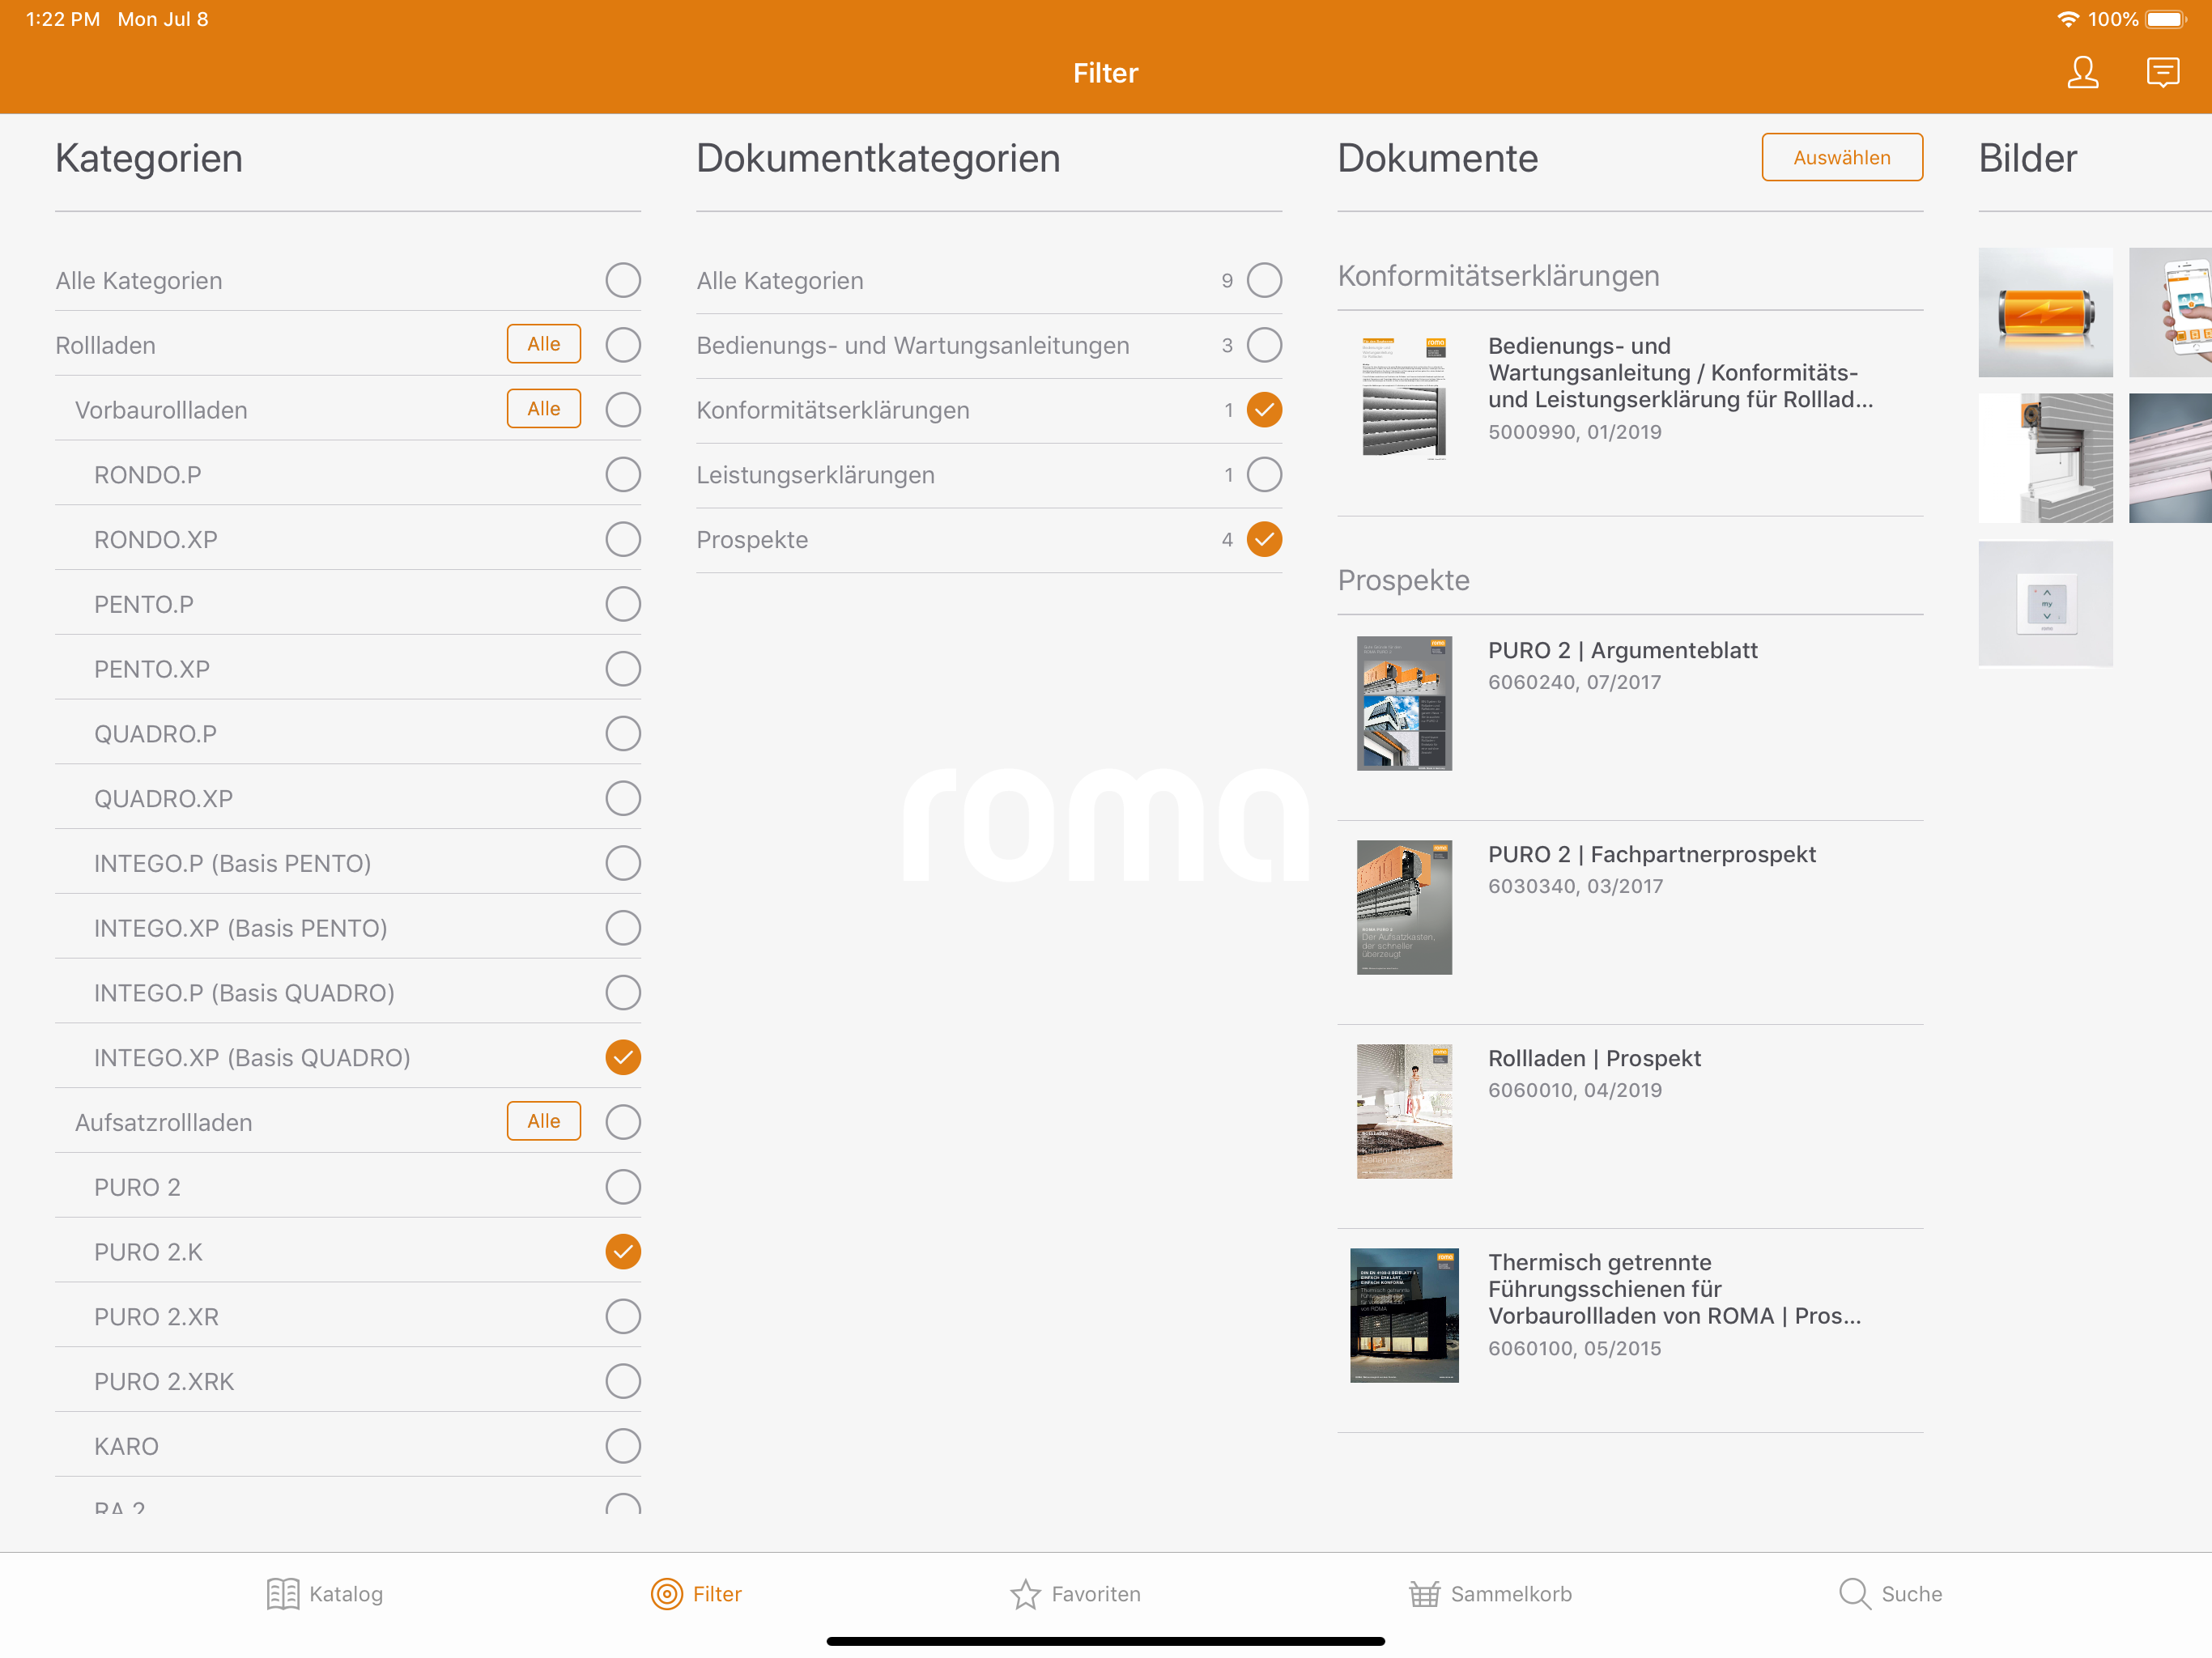Open PURO 2 Argumenteblatt thumbnail
The image size is (2212, 1658).
point(1404,703)
